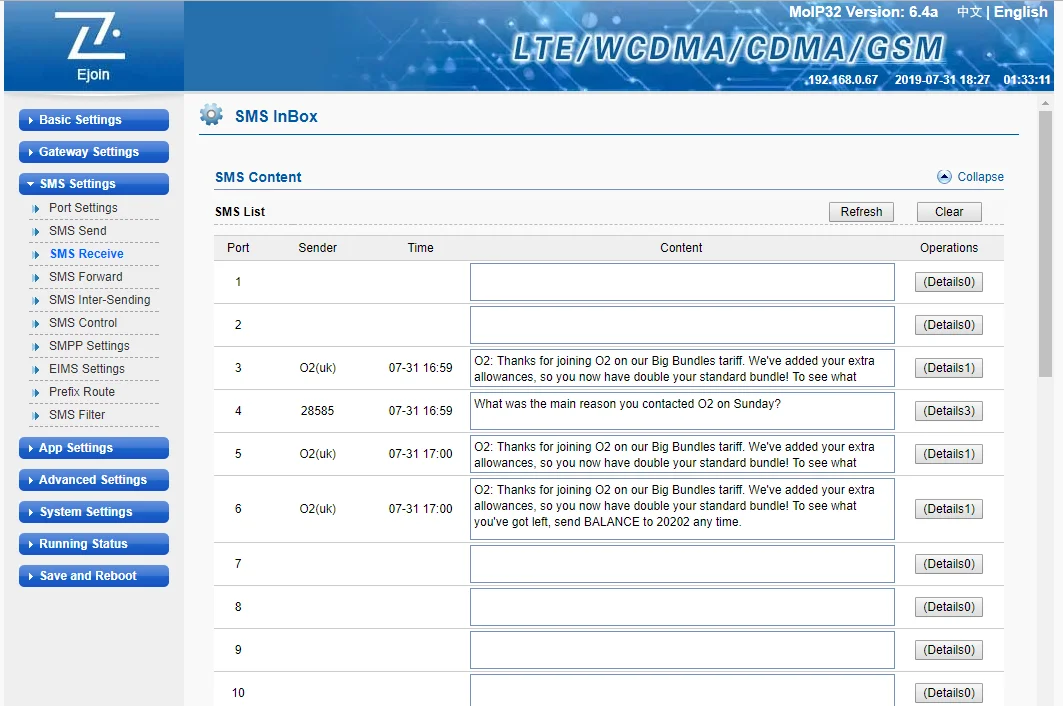Switch language to English

pyautogui.click(x=1020, y=12)
